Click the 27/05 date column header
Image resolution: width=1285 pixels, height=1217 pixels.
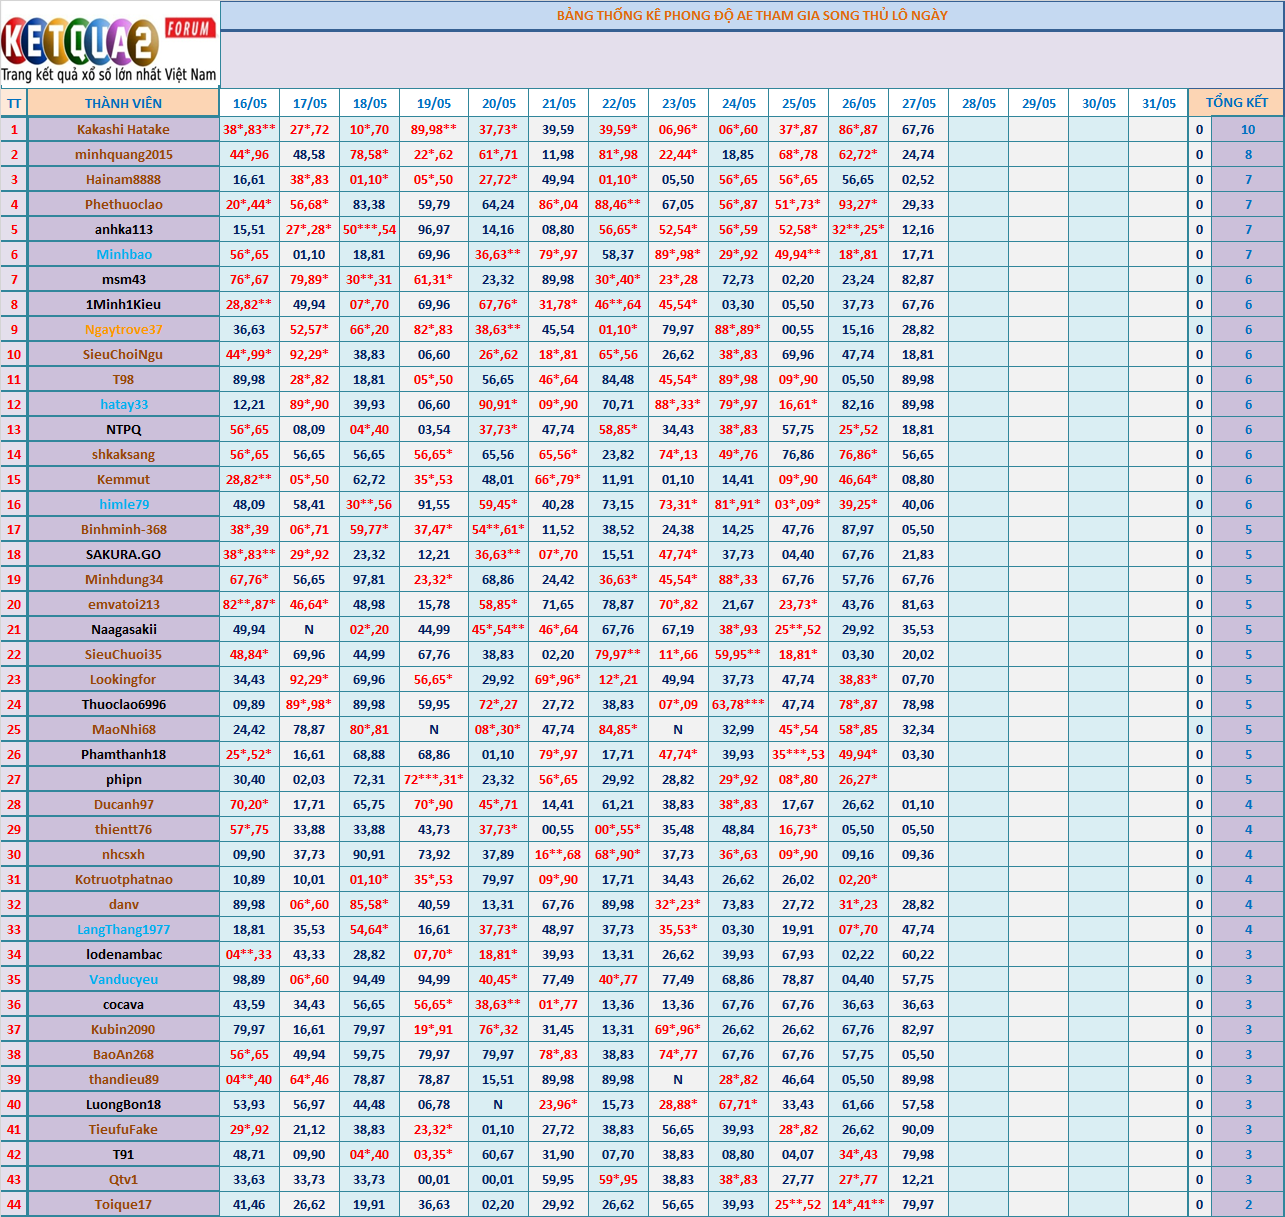pos(918,103)
